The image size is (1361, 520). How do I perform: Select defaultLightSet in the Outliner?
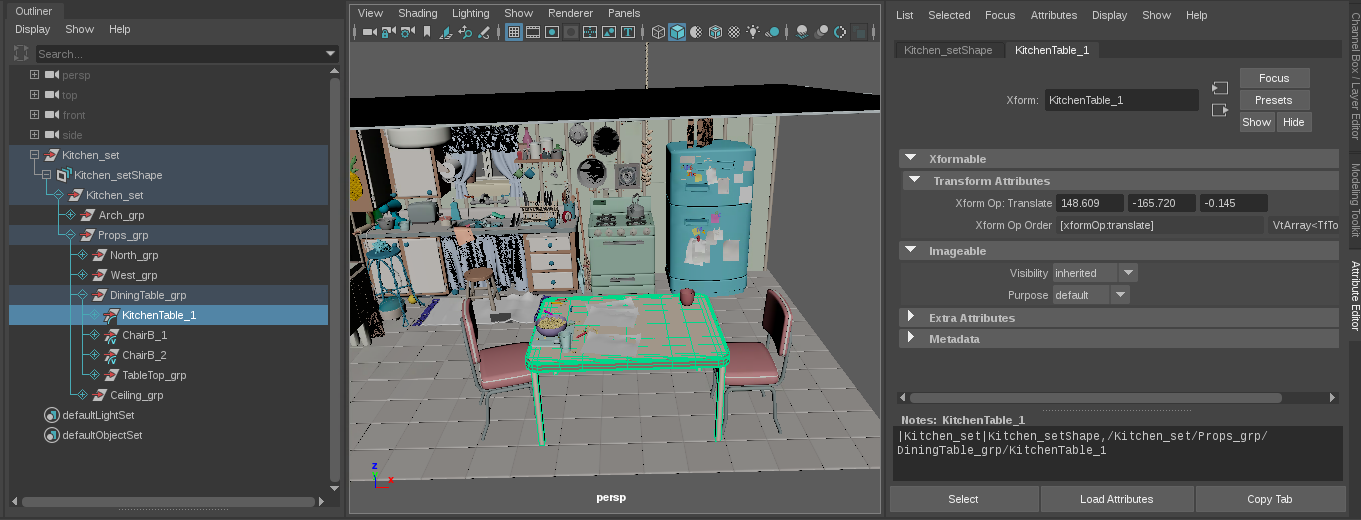(x=98, y=415)
